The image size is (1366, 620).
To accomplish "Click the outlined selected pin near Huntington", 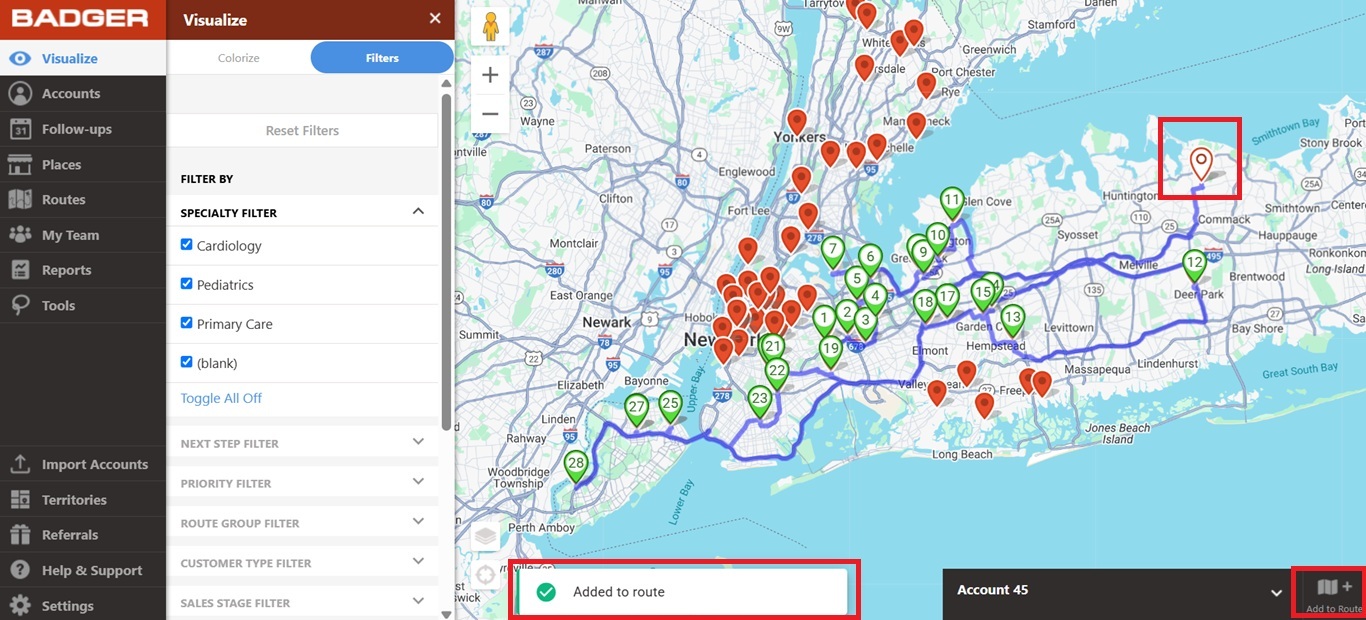I will pos(1200,162).
